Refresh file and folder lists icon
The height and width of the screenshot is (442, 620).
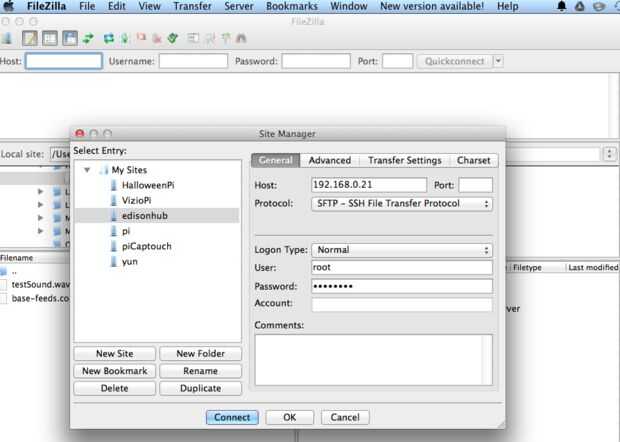point(109,38)
